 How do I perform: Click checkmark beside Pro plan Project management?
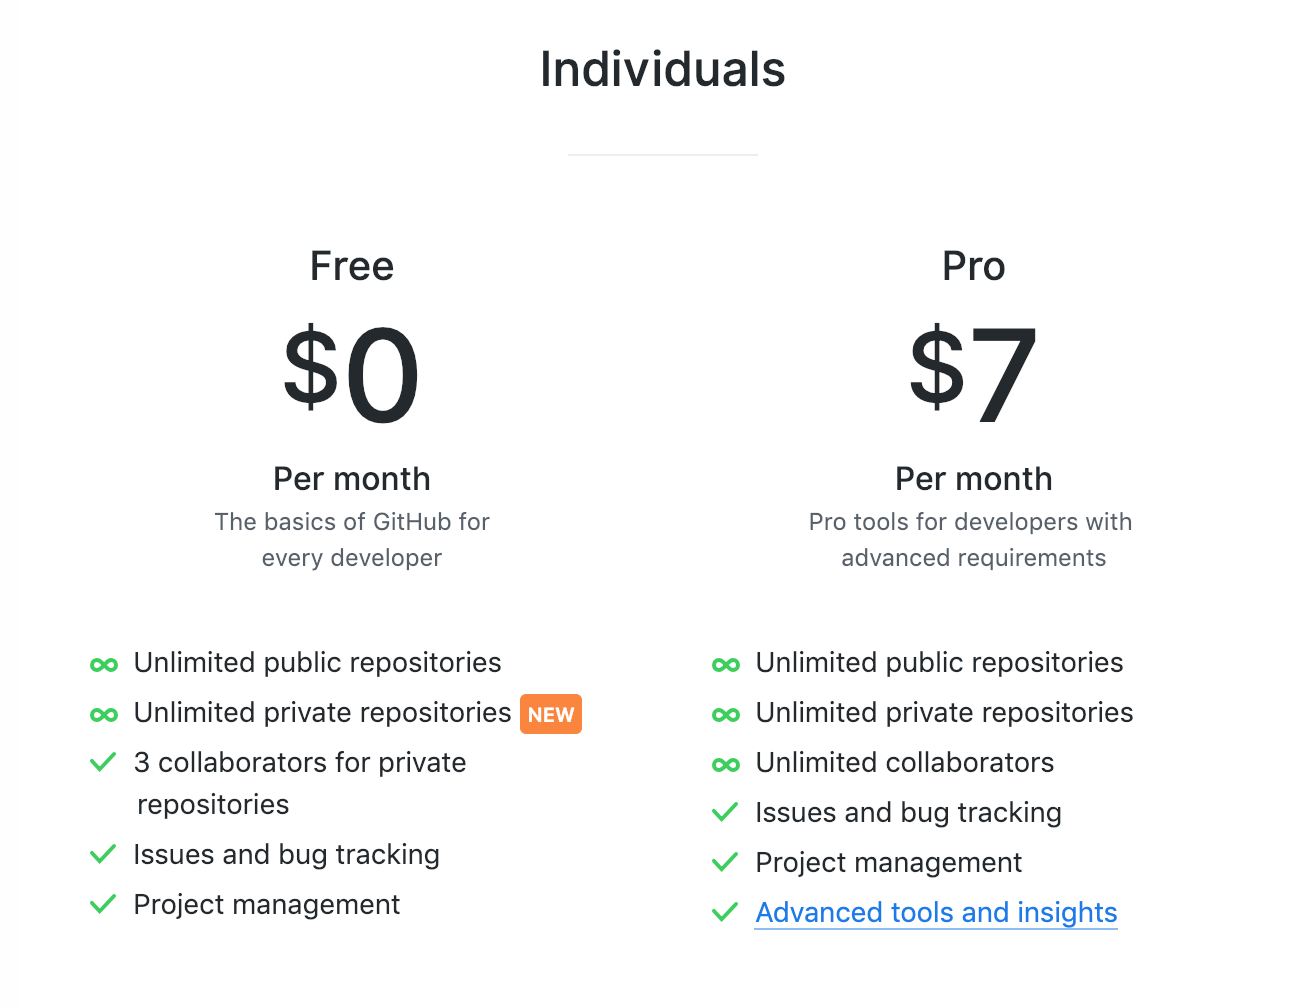[725, 863]
